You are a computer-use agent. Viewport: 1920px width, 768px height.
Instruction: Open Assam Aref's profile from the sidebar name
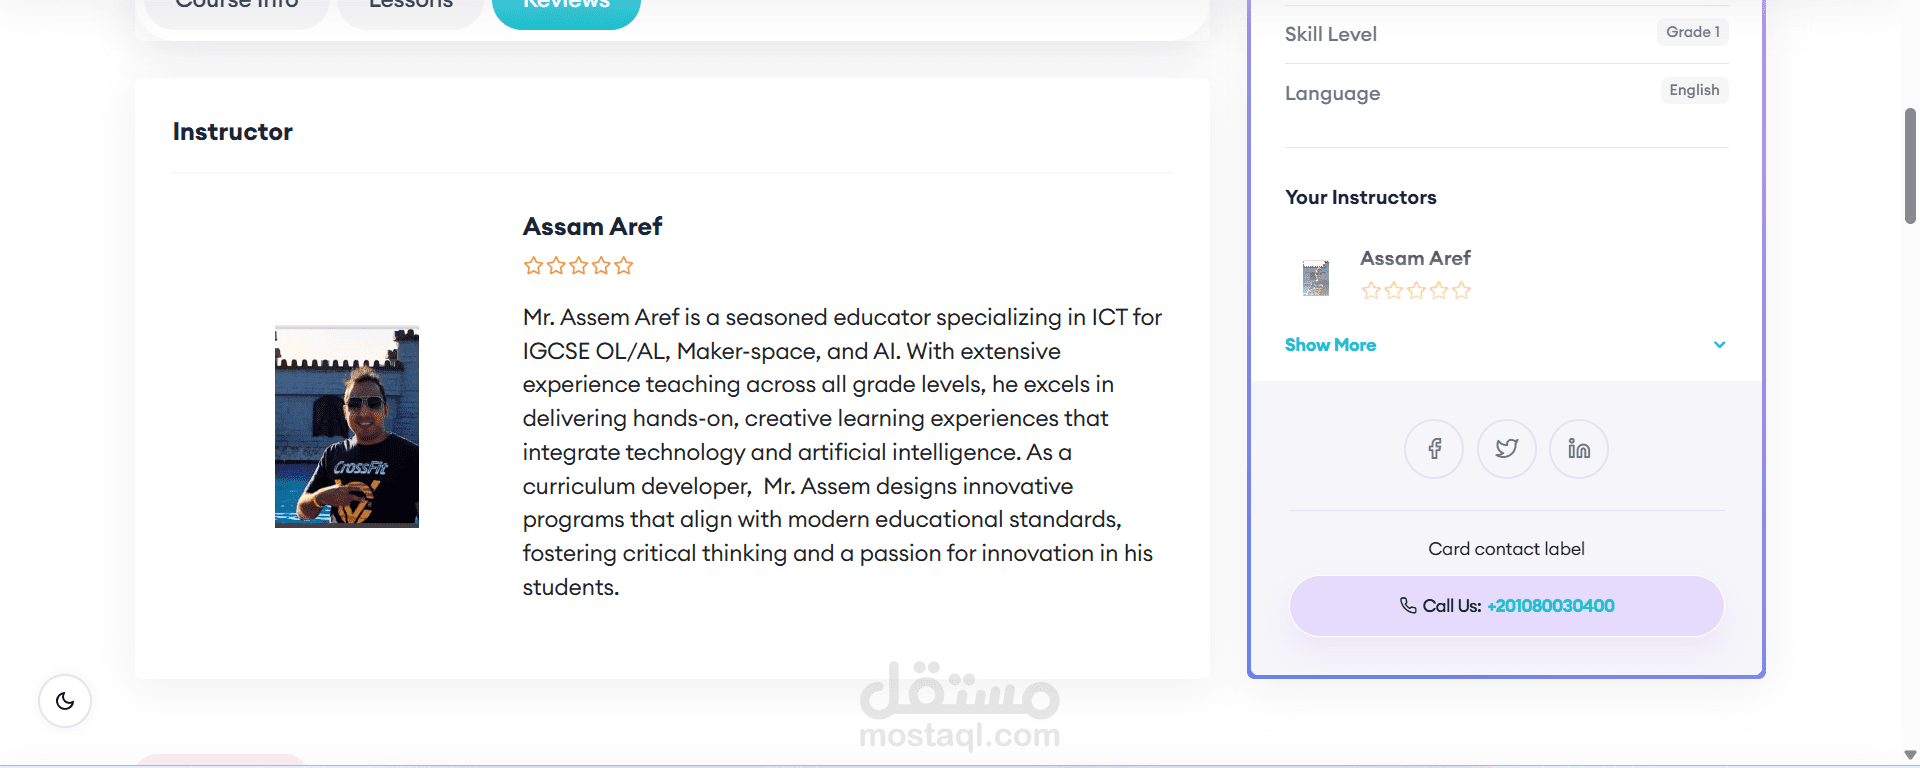click(x=1415, y=258)
